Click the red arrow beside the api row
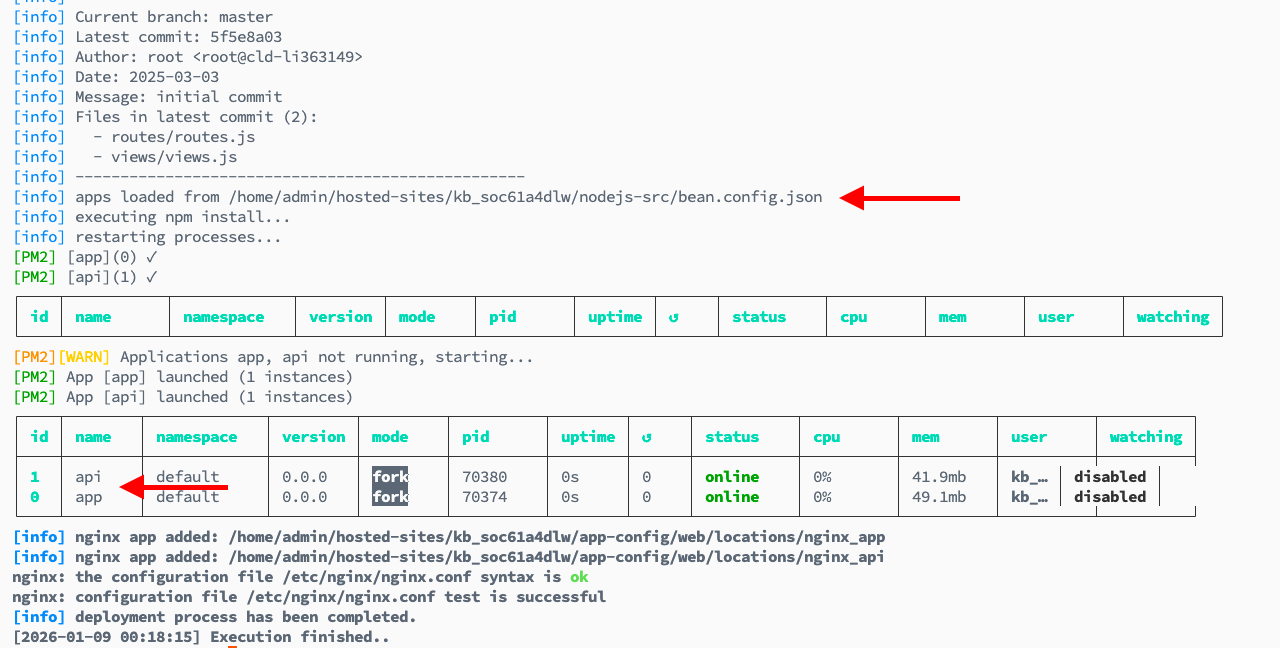 (x=173, y=487)
